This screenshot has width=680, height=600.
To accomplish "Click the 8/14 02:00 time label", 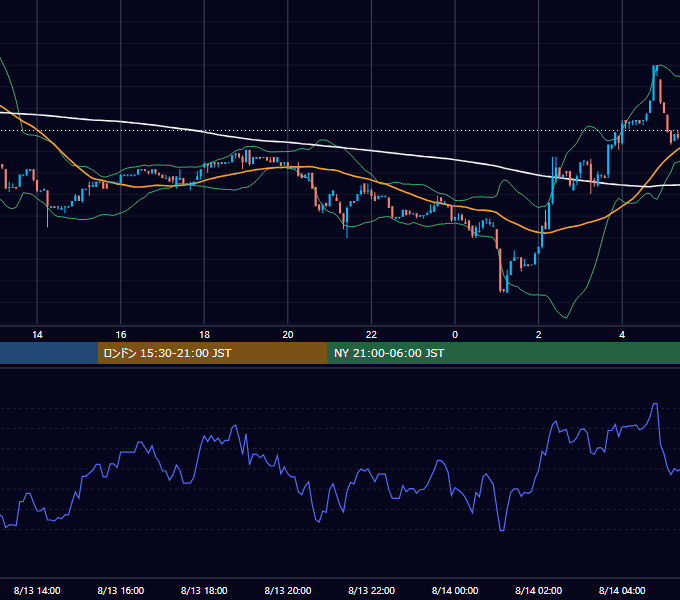I will (x=539, y=590).
